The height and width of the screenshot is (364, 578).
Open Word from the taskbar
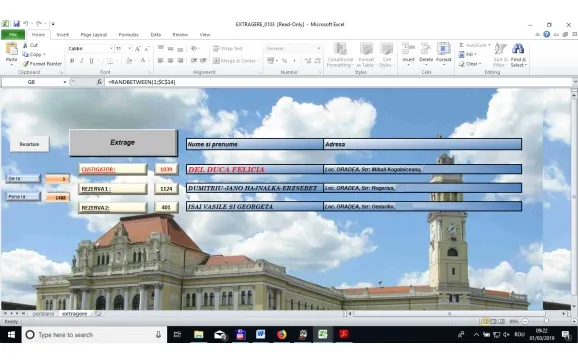coord(261,334)
